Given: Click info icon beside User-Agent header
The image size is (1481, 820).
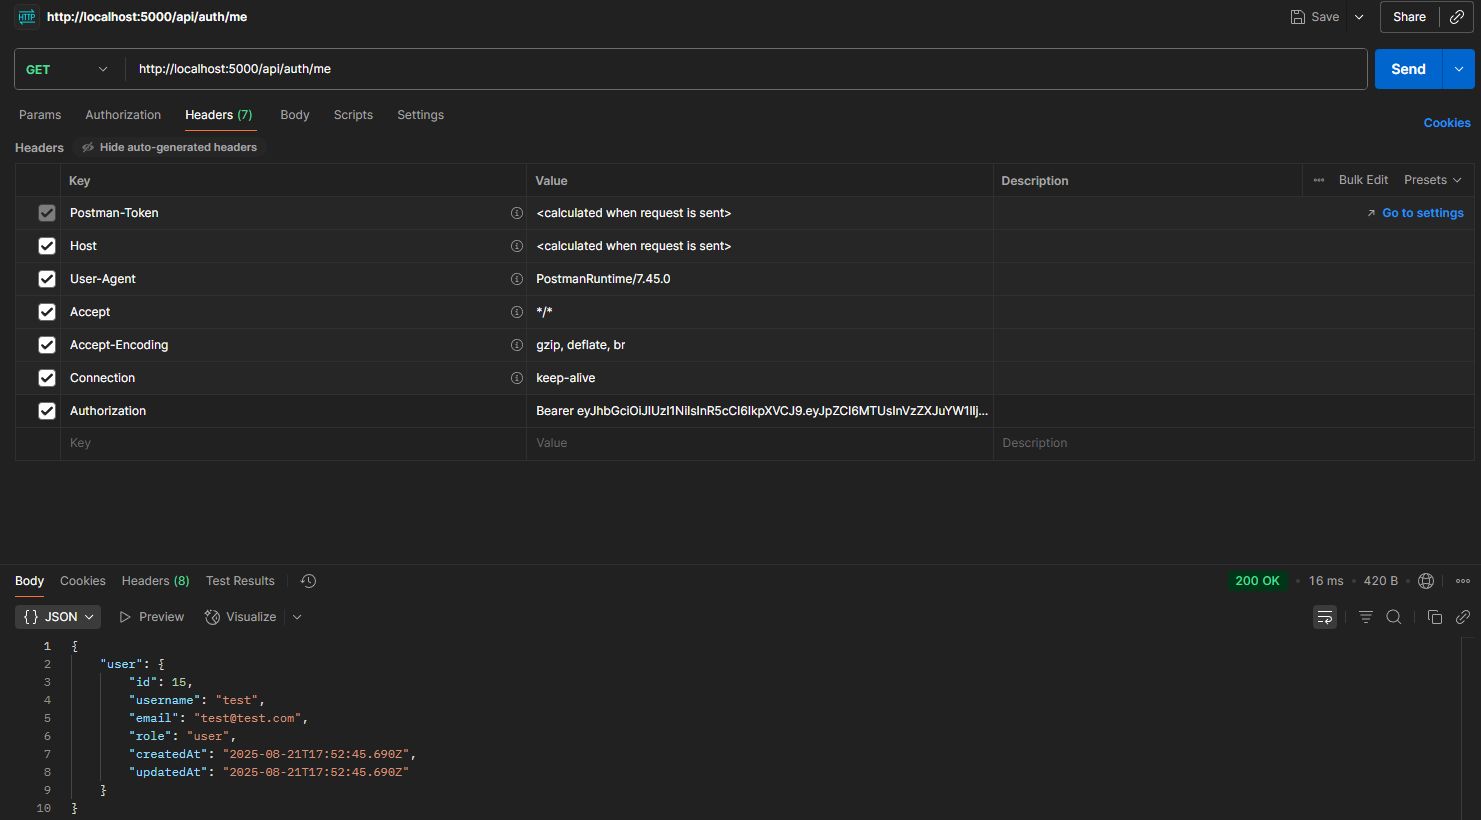Looking at the screenshot, I should click(517, 279).
